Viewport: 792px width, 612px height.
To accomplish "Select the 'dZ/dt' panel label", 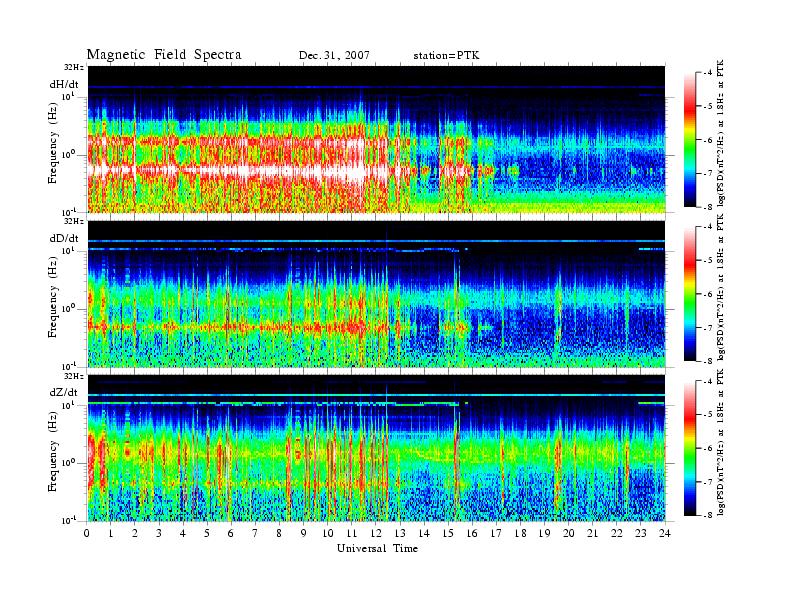I will [64, 392].
